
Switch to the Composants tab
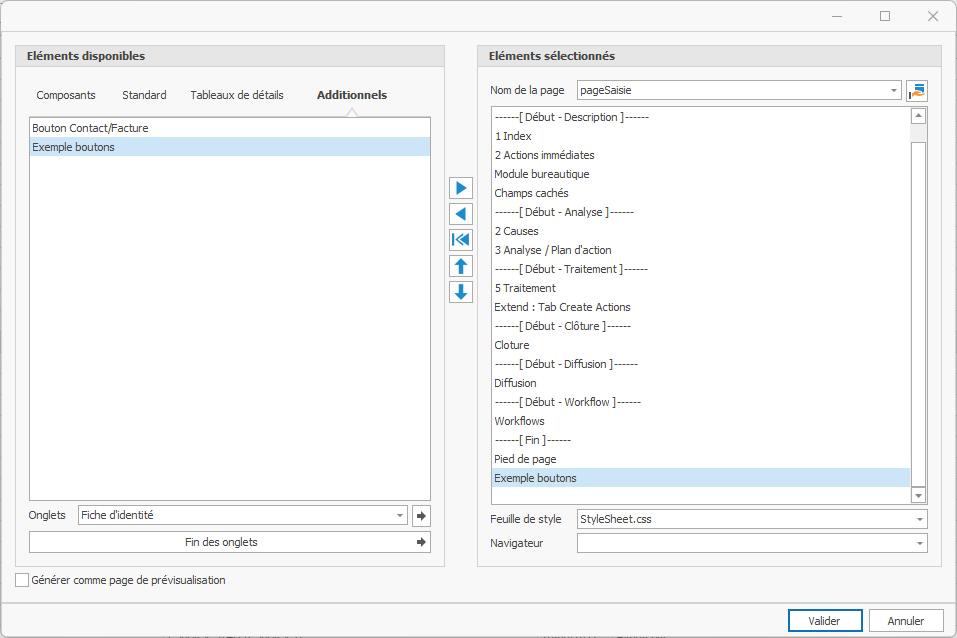(66, 95)
